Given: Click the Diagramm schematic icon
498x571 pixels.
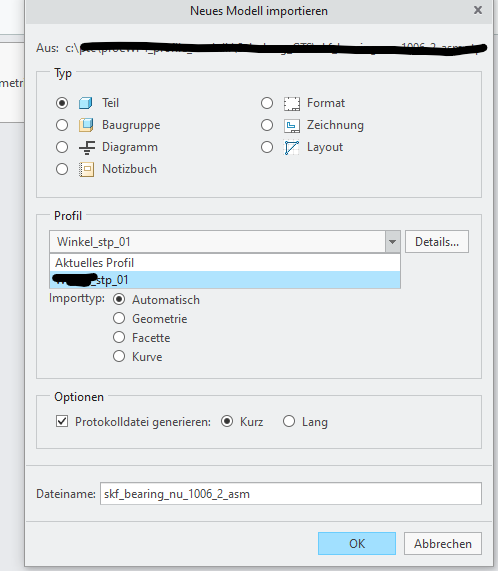Looking at the screenshot, I should (87, 147).
